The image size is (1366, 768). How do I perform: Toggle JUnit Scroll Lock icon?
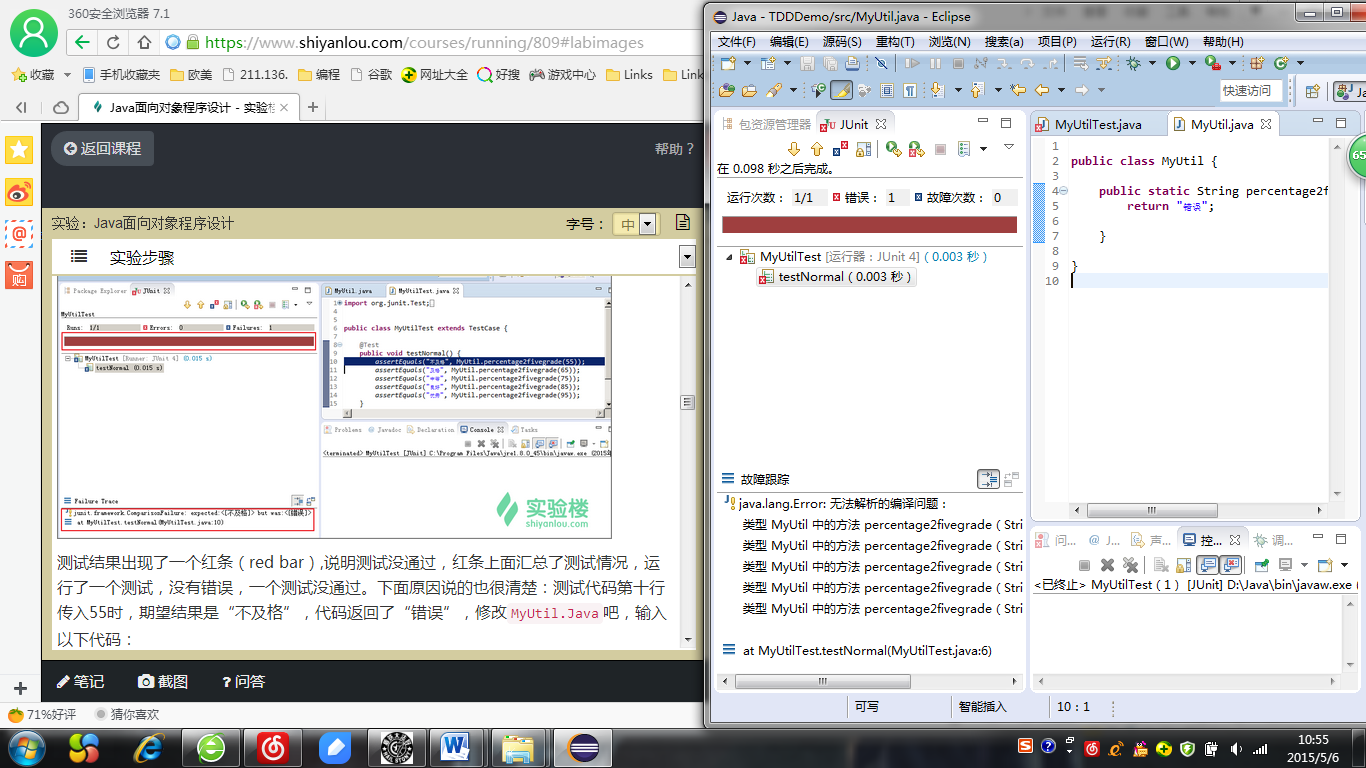(864, 149)
